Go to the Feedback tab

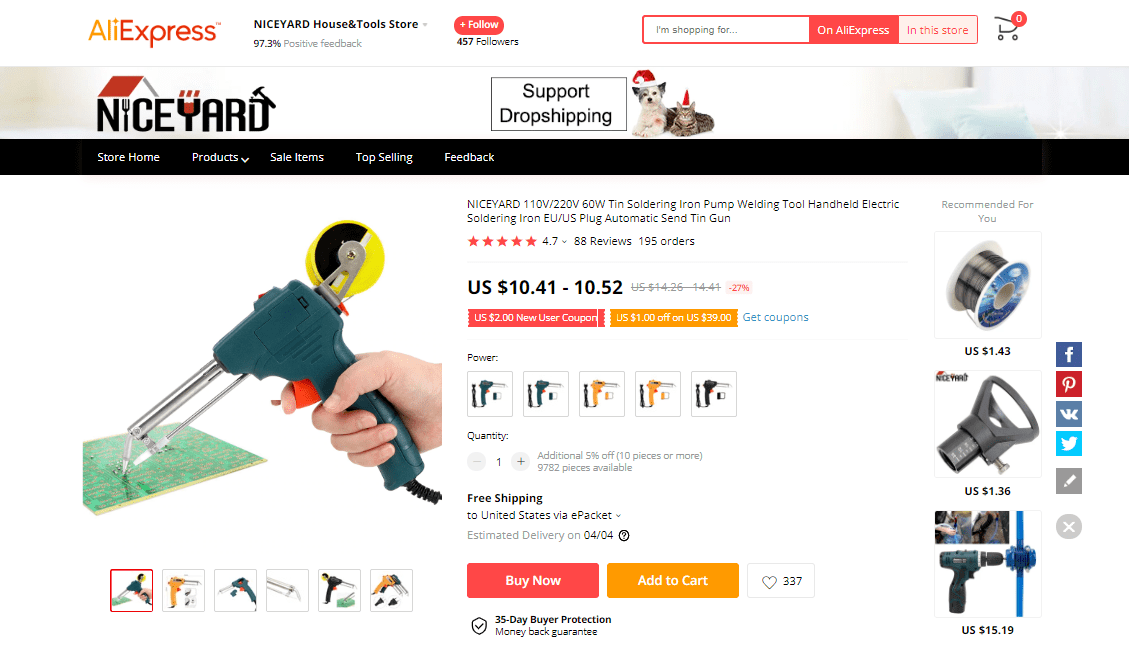469,157
